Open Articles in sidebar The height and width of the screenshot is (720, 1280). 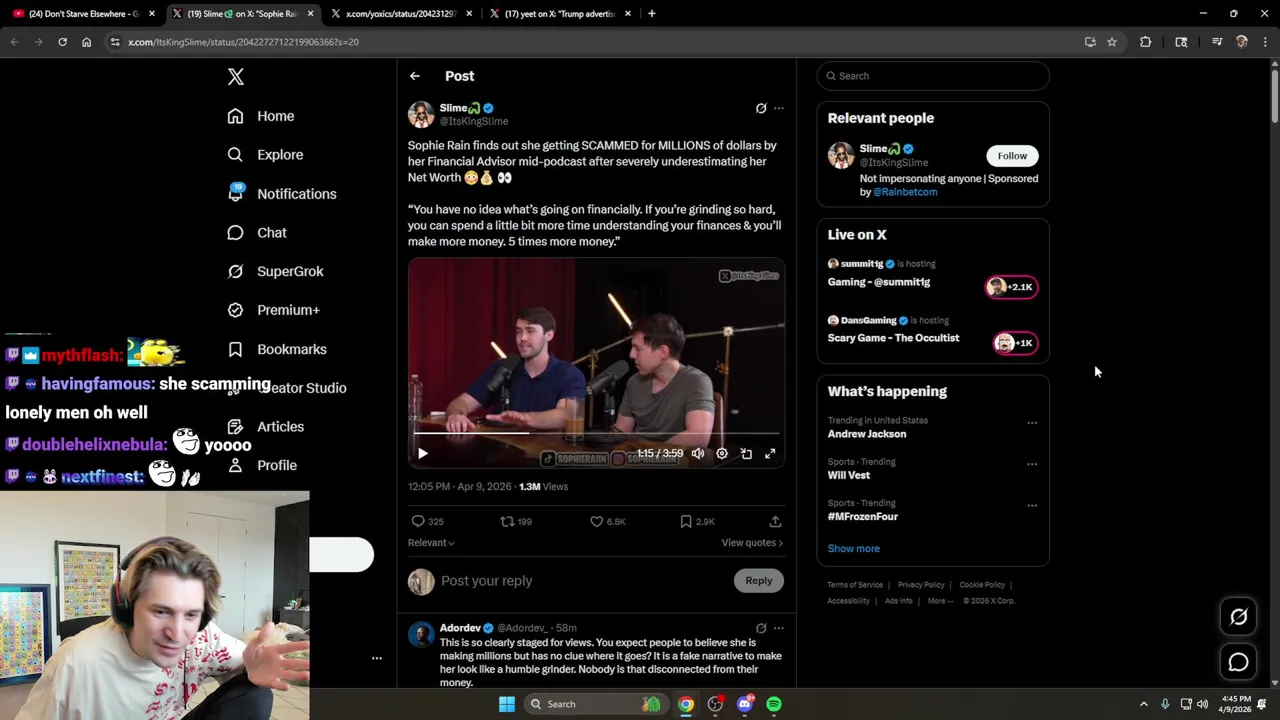coord(265,427)
